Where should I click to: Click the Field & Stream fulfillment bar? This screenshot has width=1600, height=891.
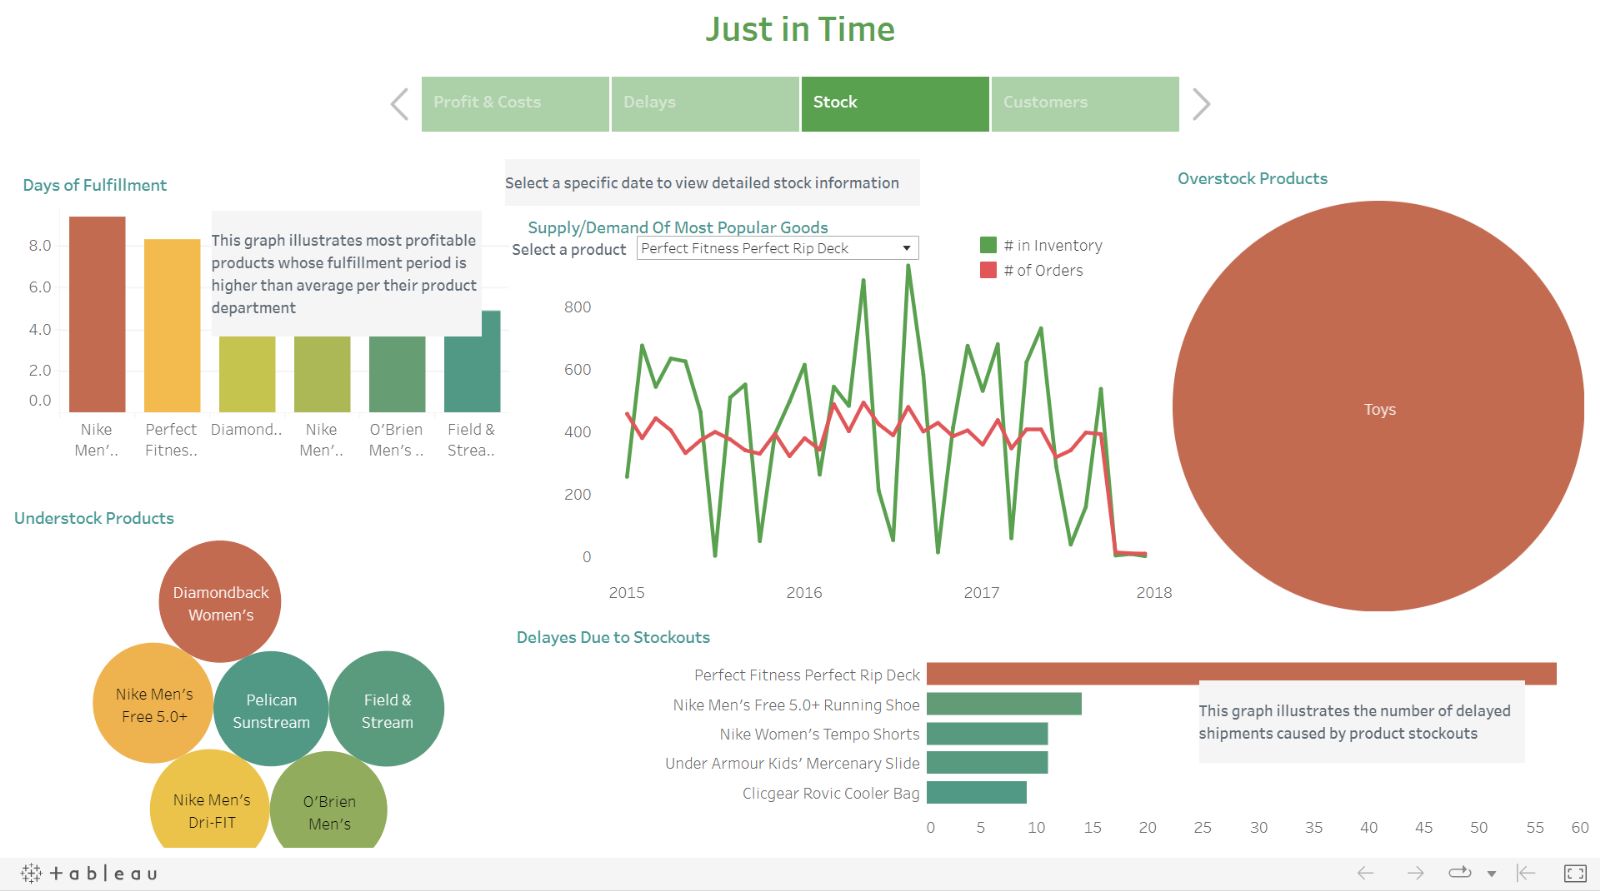click(x=472, y=361)
